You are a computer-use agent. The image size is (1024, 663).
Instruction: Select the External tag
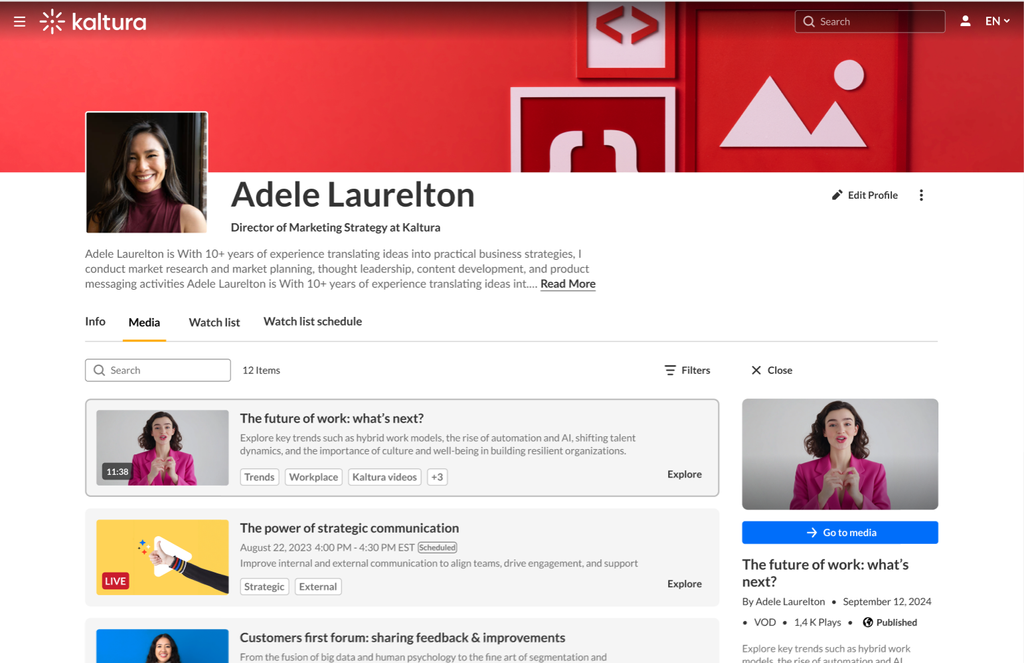click(x=318, y=587)
